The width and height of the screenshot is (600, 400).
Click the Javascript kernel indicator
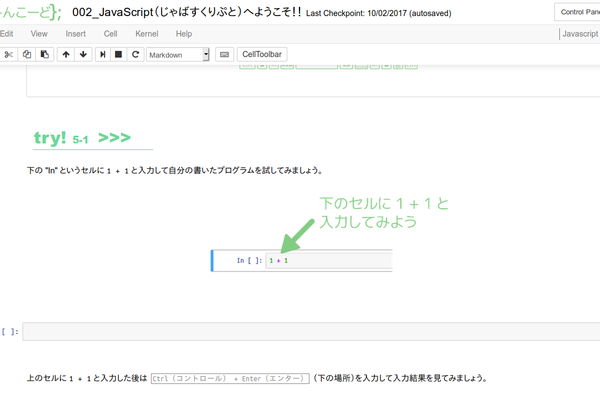[580, 34]
